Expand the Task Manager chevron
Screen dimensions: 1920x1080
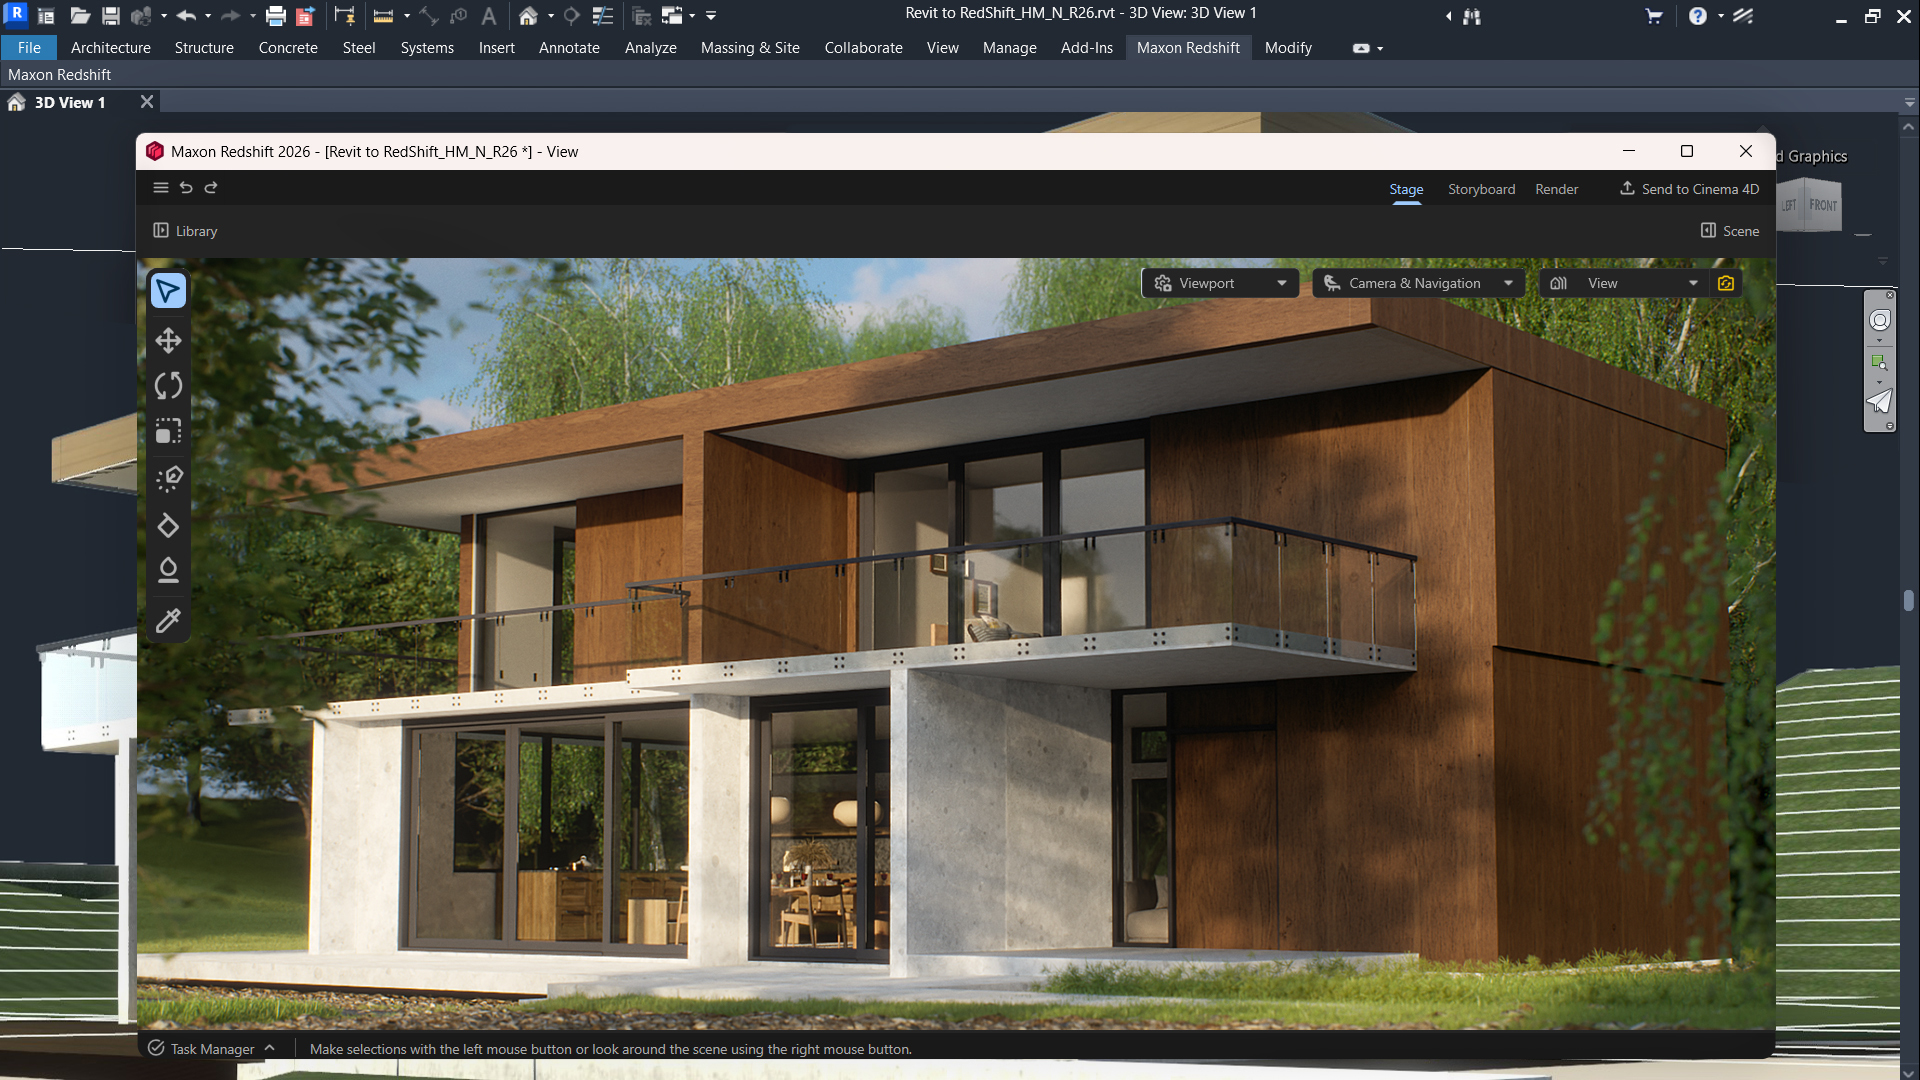[x=270, y=1048]
